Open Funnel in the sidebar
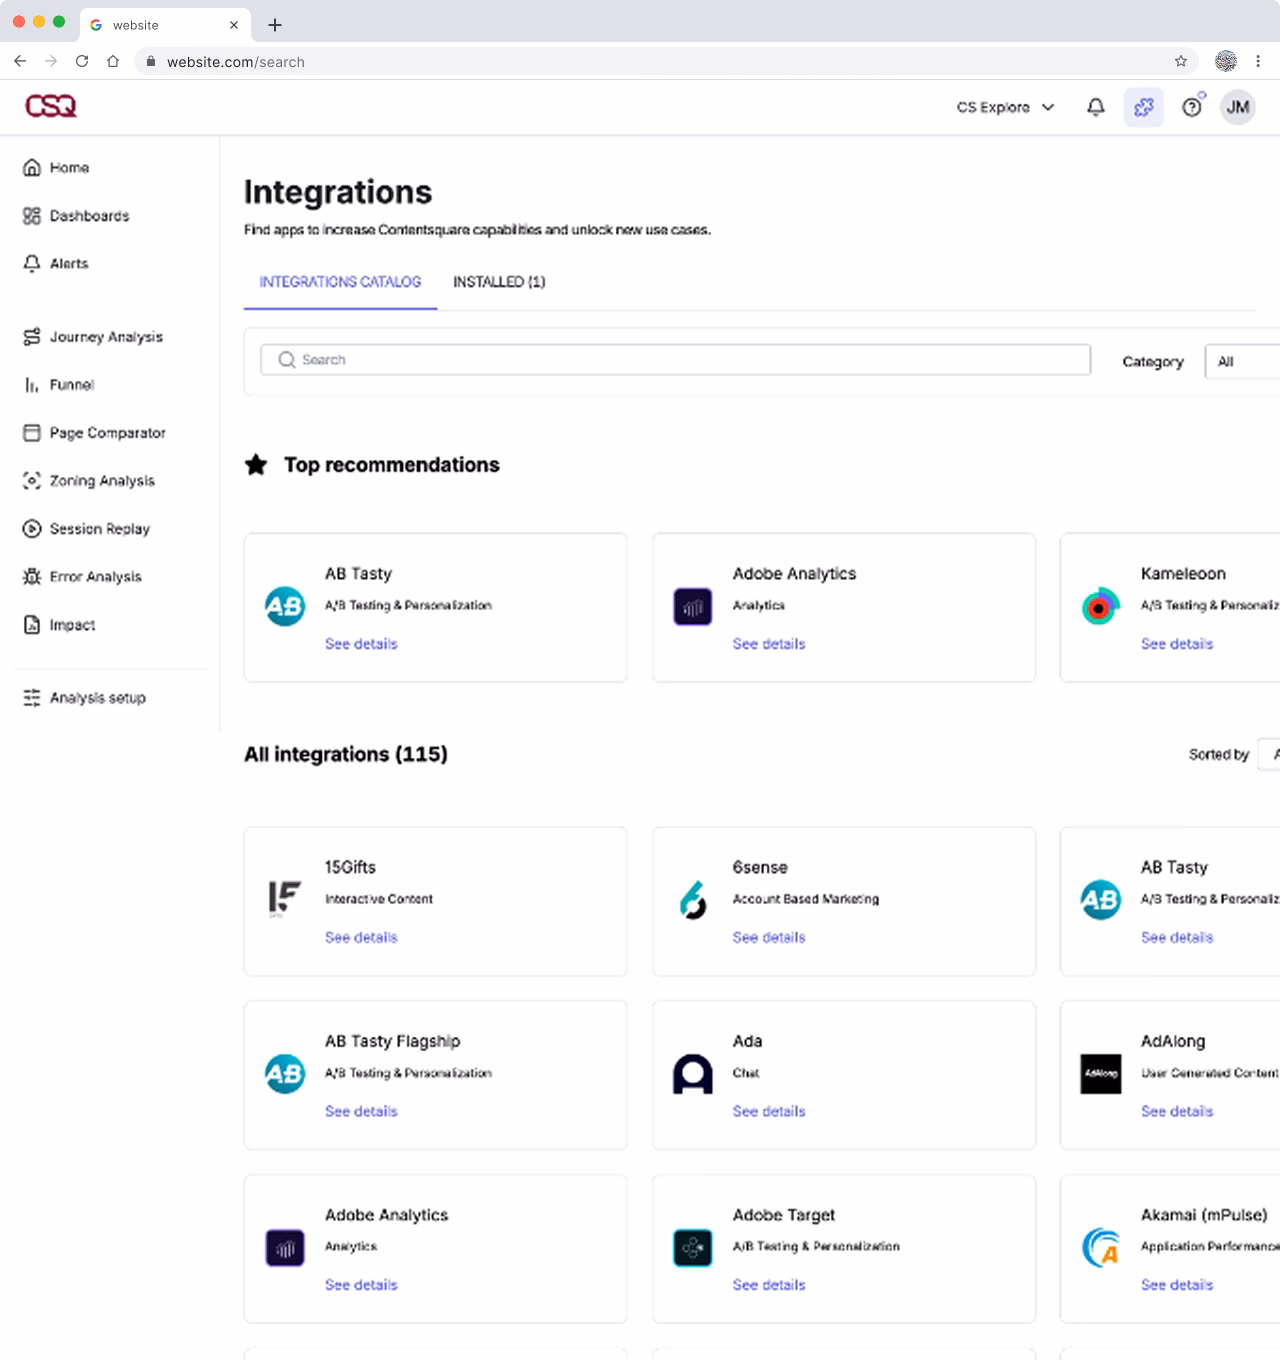This screenshot has height=1360, width=1280. [x=59, y=385]
